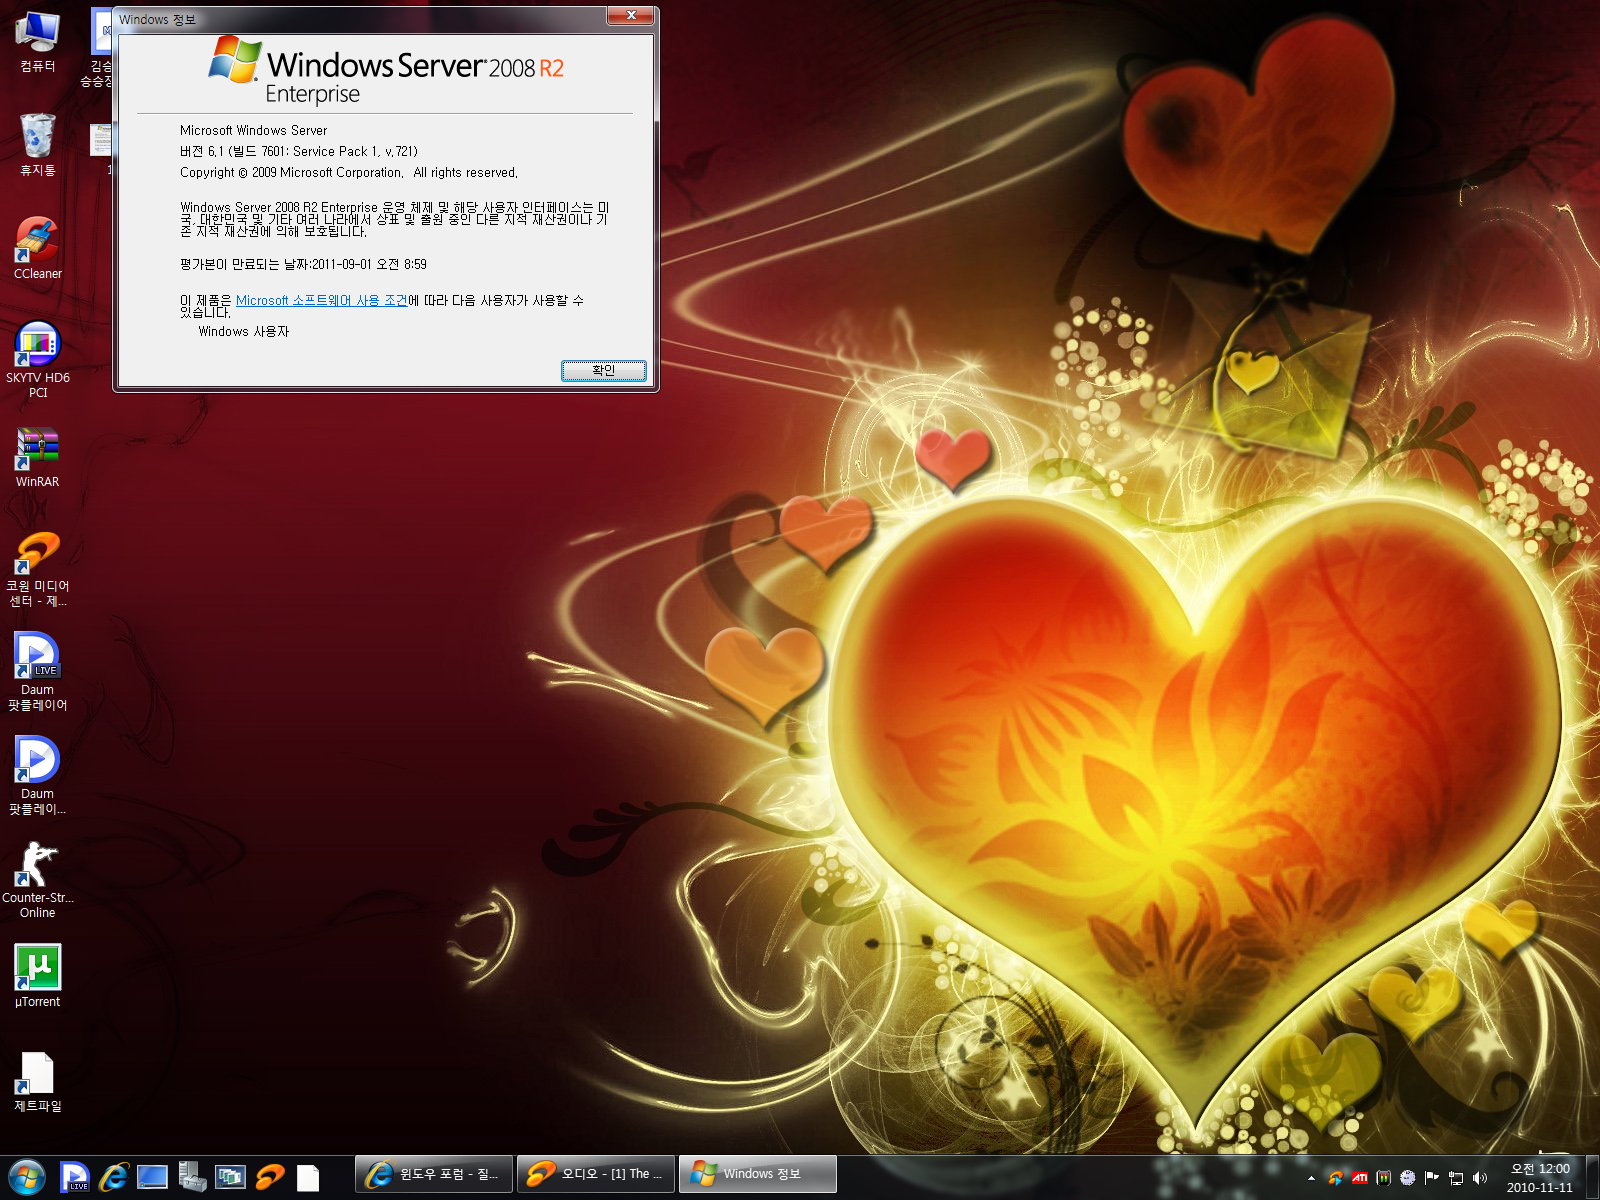The width and height of the screenshot is (1600, 1200).
Task: Show hidden tray icons arrow
Action: coord(1311,1178)
